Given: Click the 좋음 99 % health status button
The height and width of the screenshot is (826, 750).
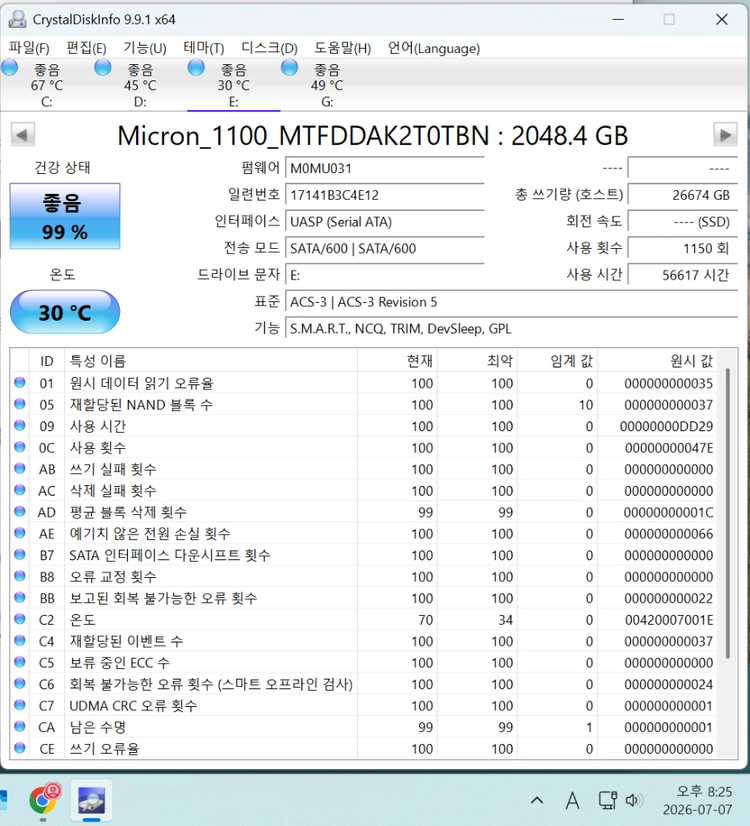Looking at the screenshot, I should (65, 217).
